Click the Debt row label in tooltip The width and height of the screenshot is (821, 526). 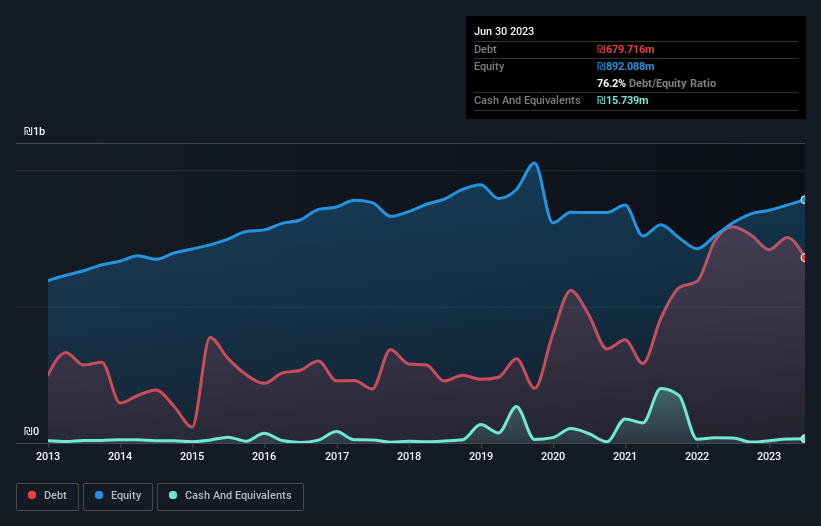point(485,49)
